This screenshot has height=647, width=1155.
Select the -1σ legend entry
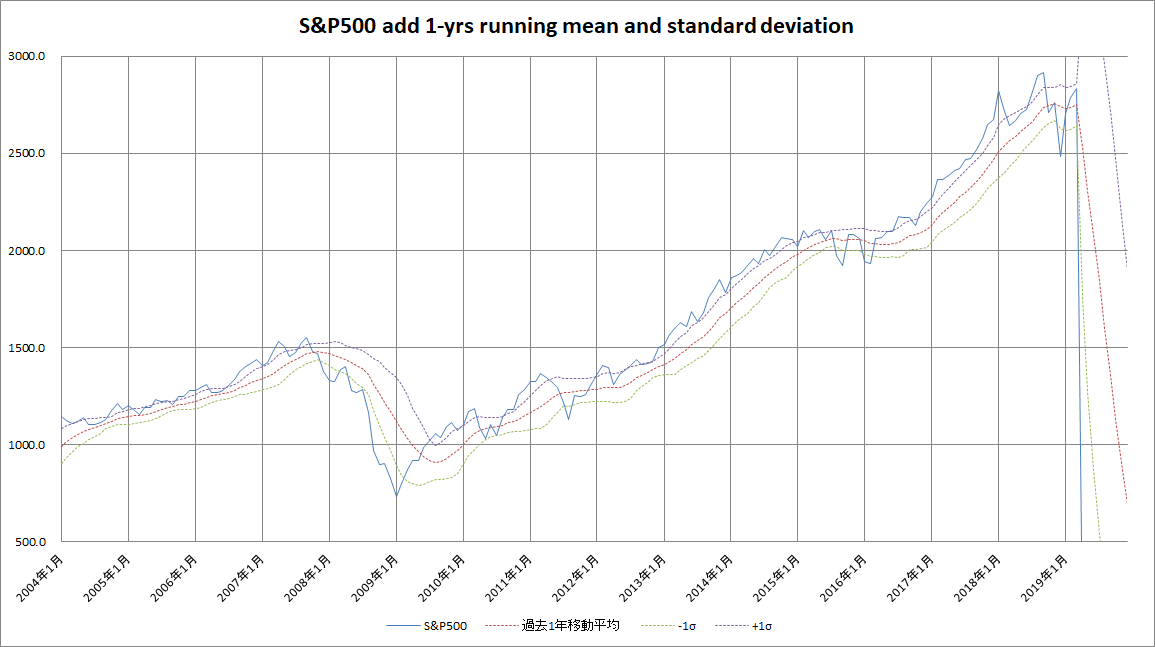668,626
